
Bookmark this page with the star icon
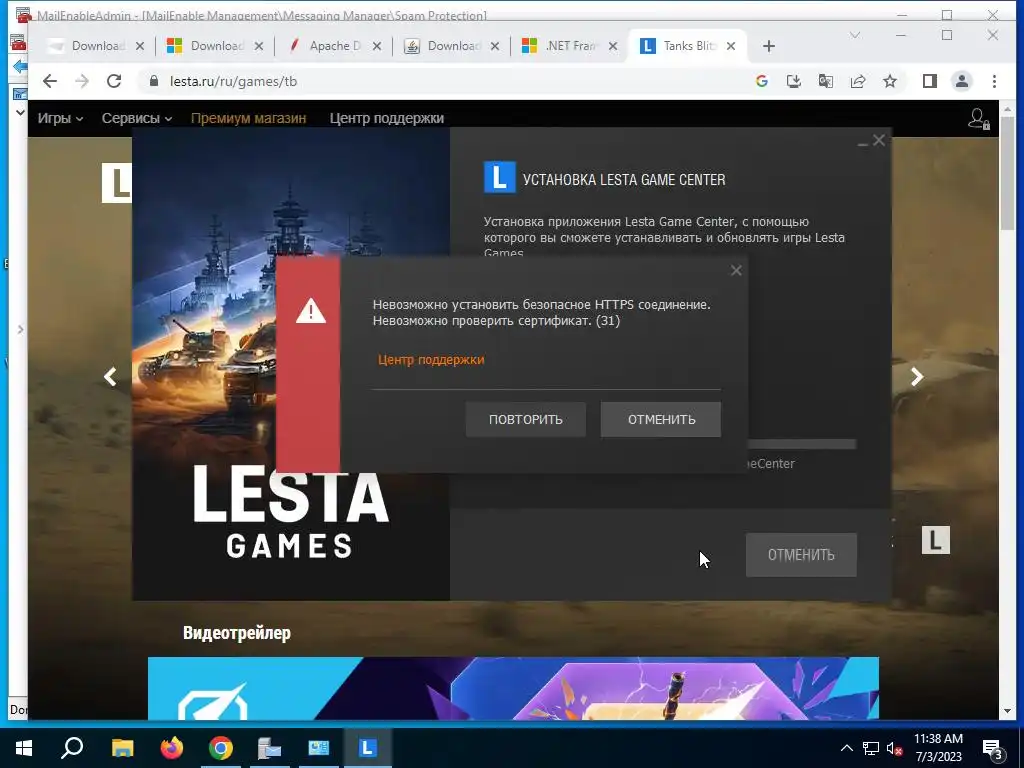[889, 81]
